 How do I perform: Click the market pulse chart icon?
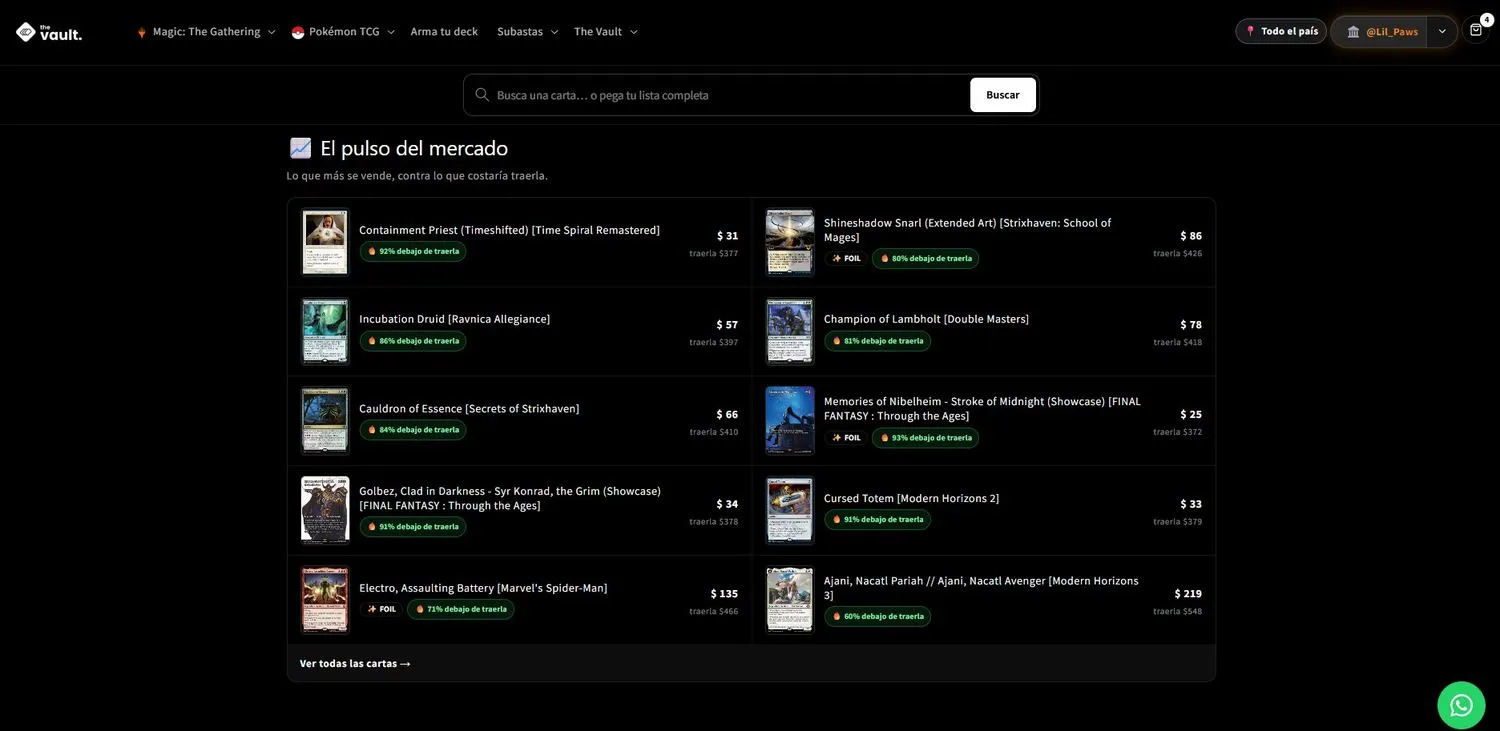click(x=300, y=148)
